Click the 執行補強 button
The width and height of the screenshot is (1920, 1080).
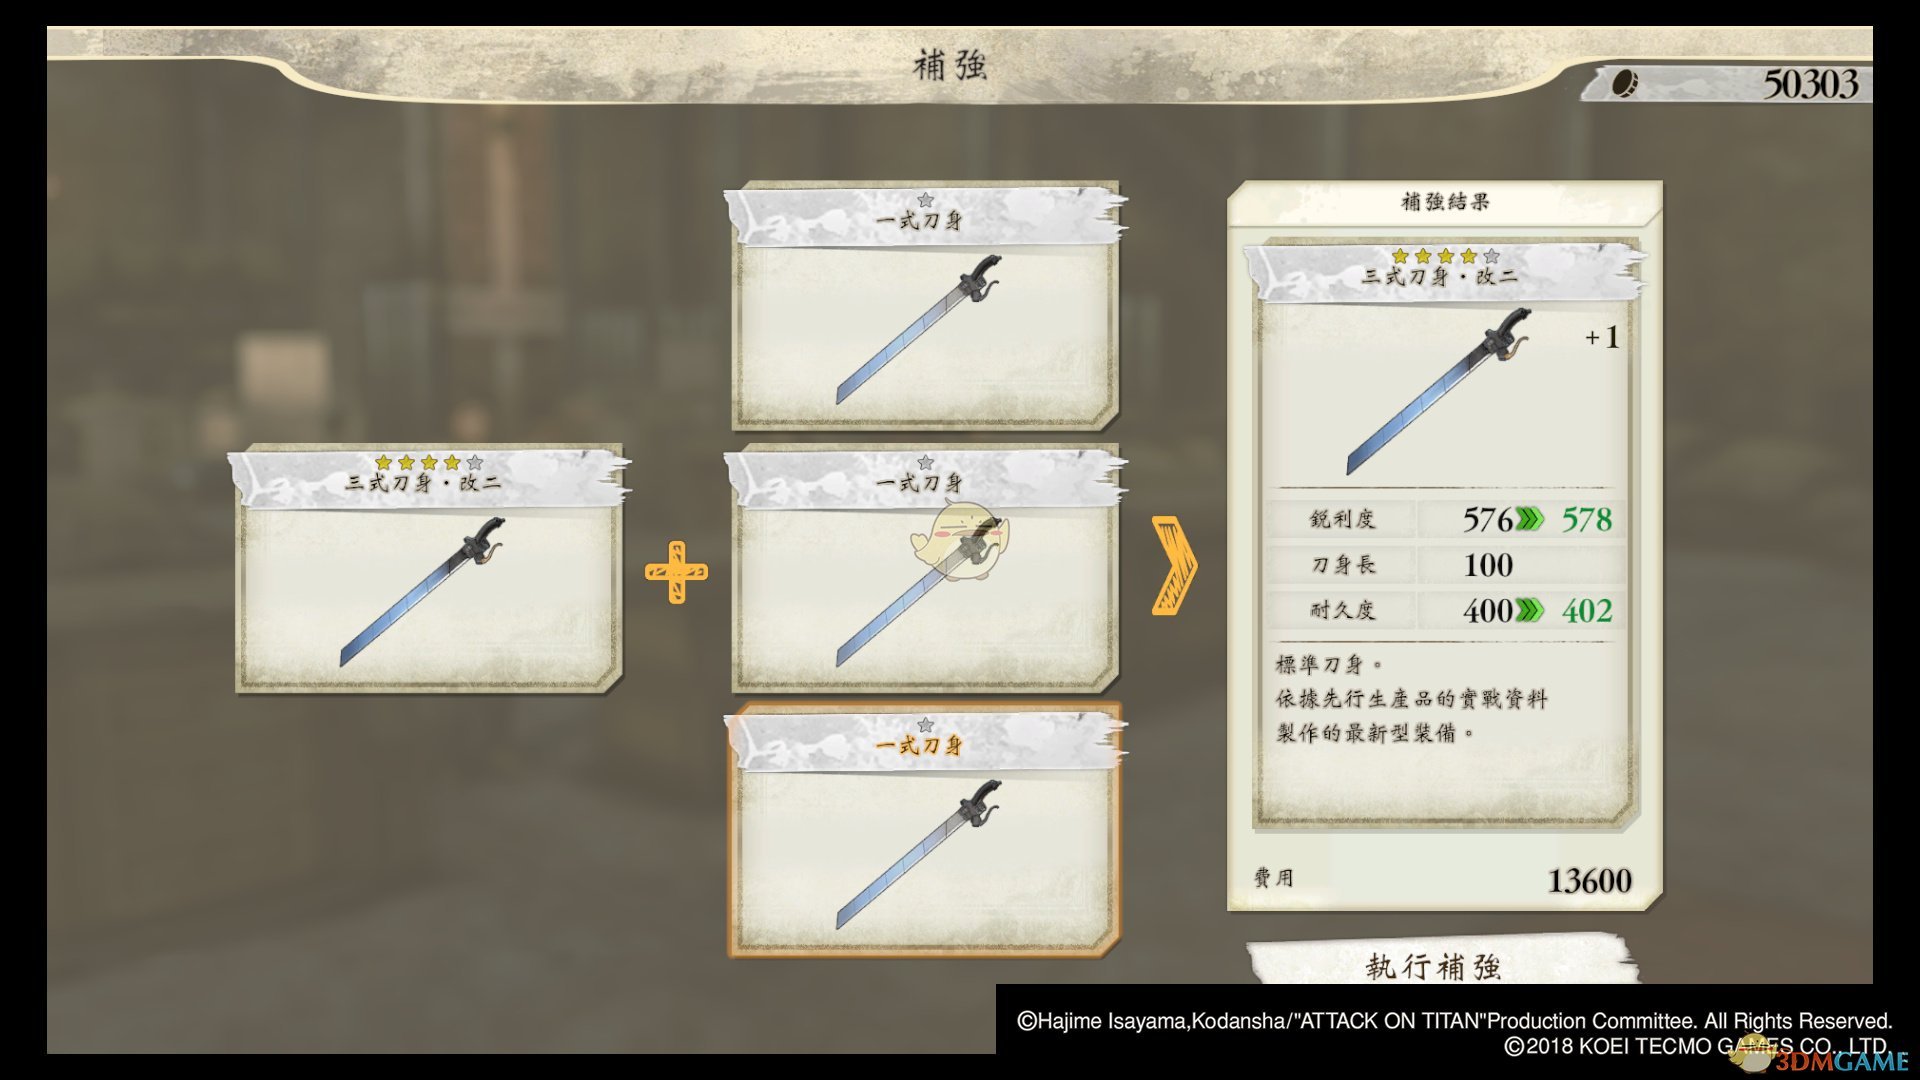point(1436,962)
